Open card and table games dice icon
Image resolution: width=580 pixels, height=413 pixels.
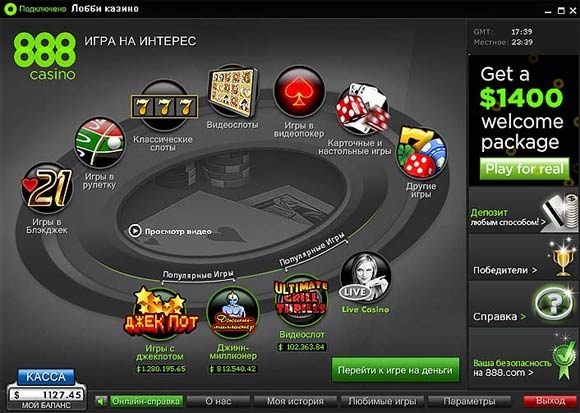[x=362, y=109]
